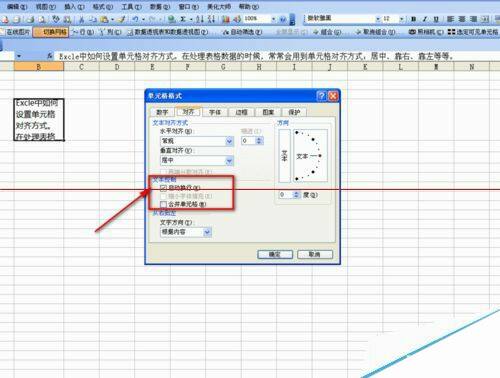
Task: Click the fx insert function icon
Action: (50, 56)
